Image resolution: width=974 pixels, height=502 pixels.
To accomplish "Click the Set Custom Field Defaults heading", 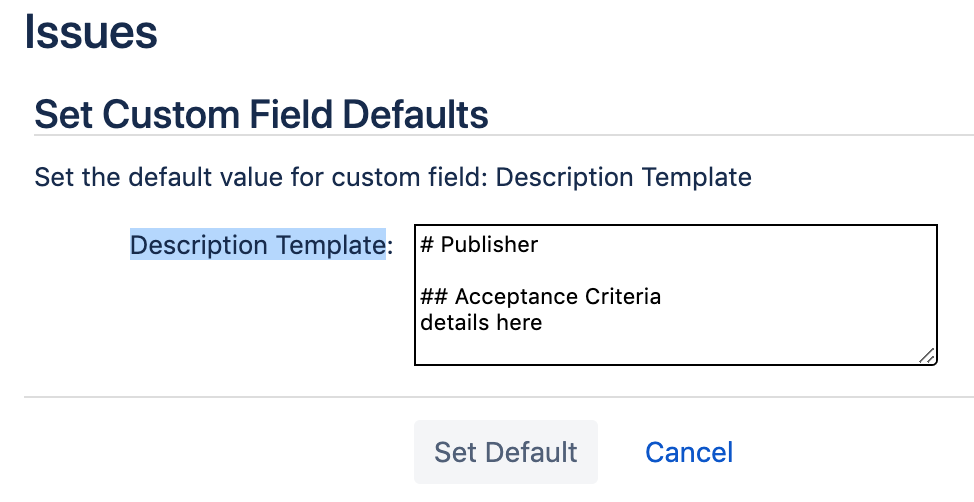I will coord(261,114).
